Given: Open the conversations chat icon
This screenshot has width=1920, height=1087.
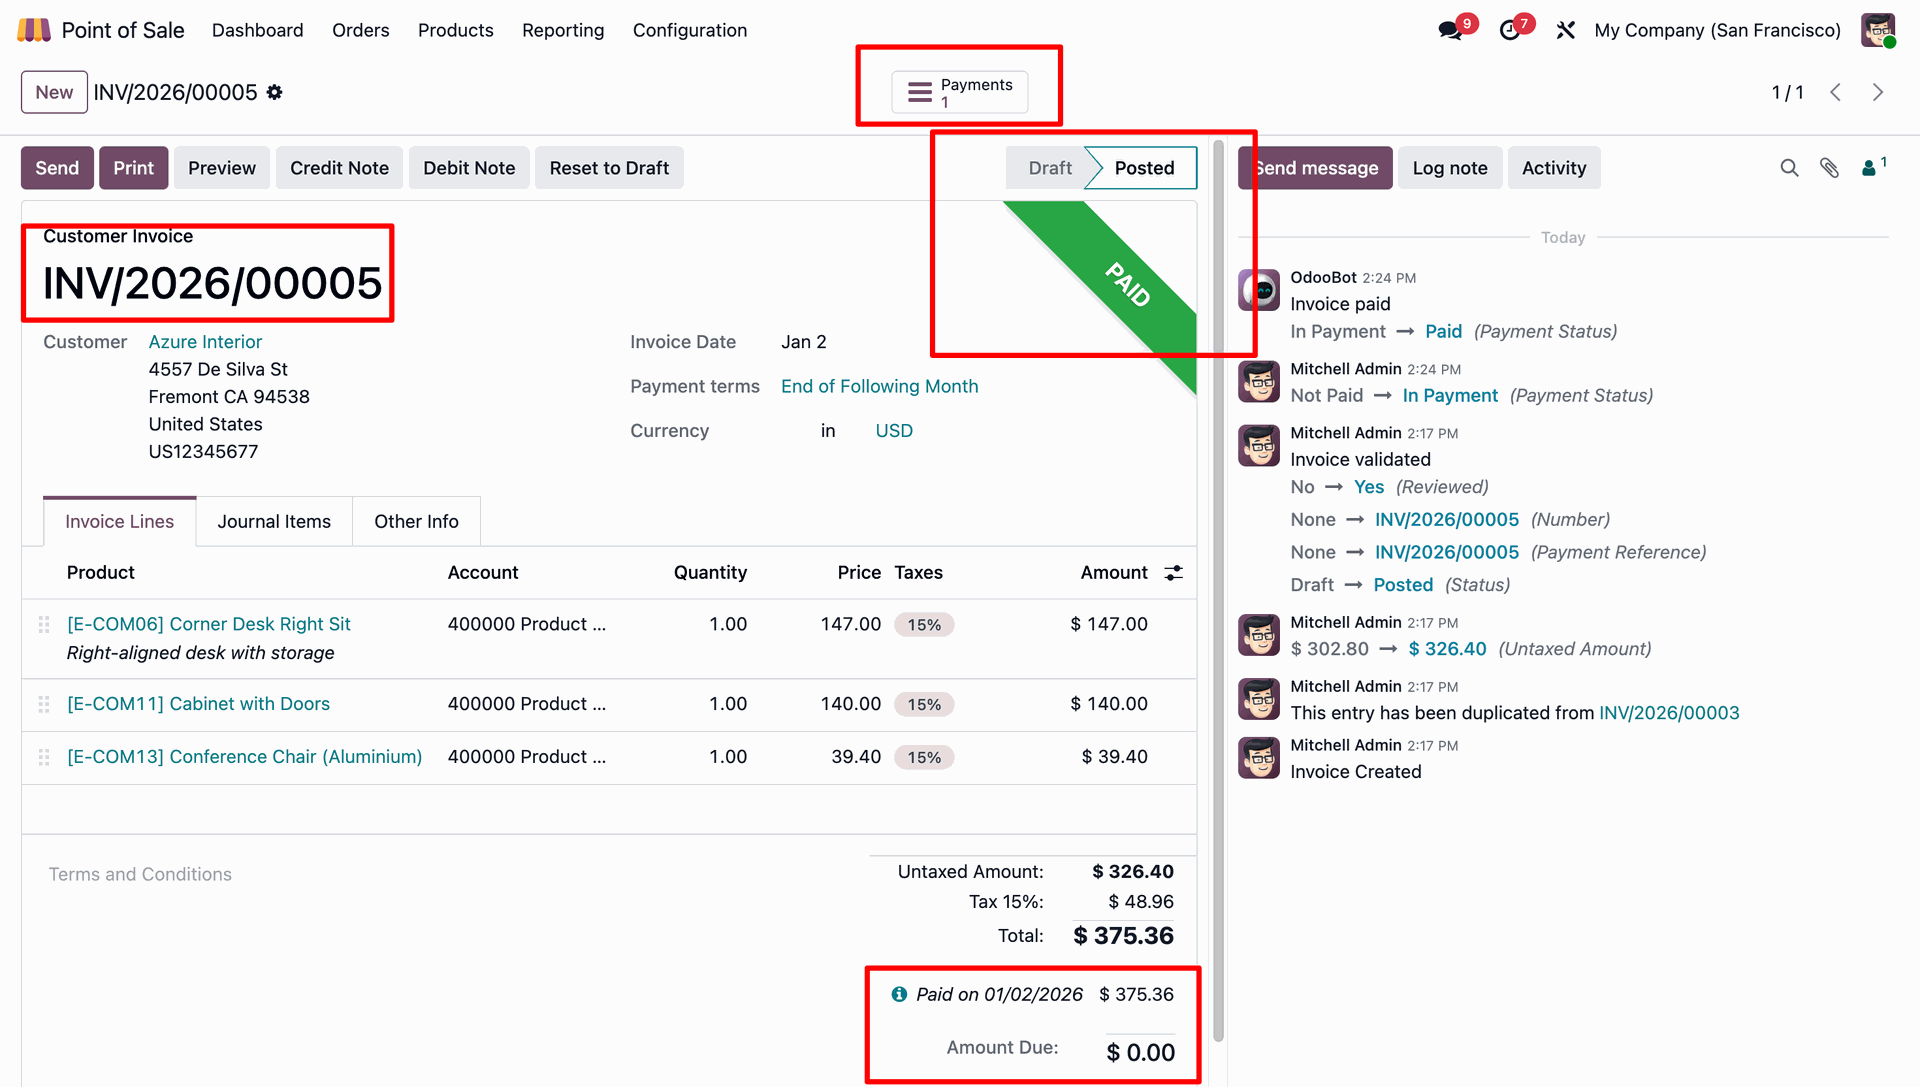Looking at the screenshot, I should point(1449,30).
